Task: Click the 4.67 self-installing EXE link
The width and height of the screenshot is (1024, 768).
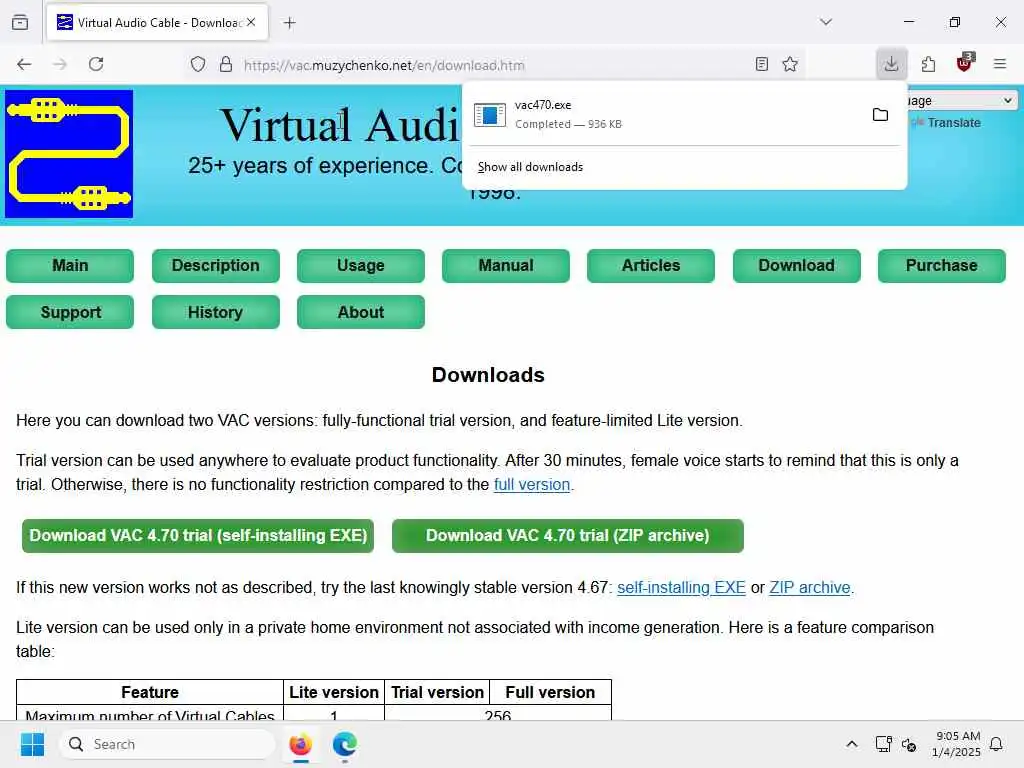Action: [681, 588]
